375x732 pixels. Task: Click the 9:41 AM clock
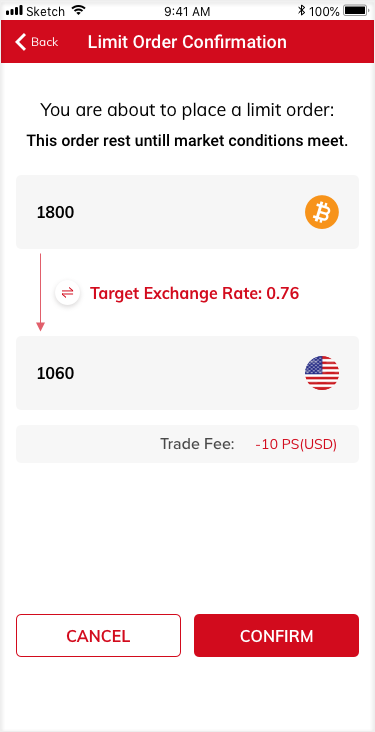187,11
